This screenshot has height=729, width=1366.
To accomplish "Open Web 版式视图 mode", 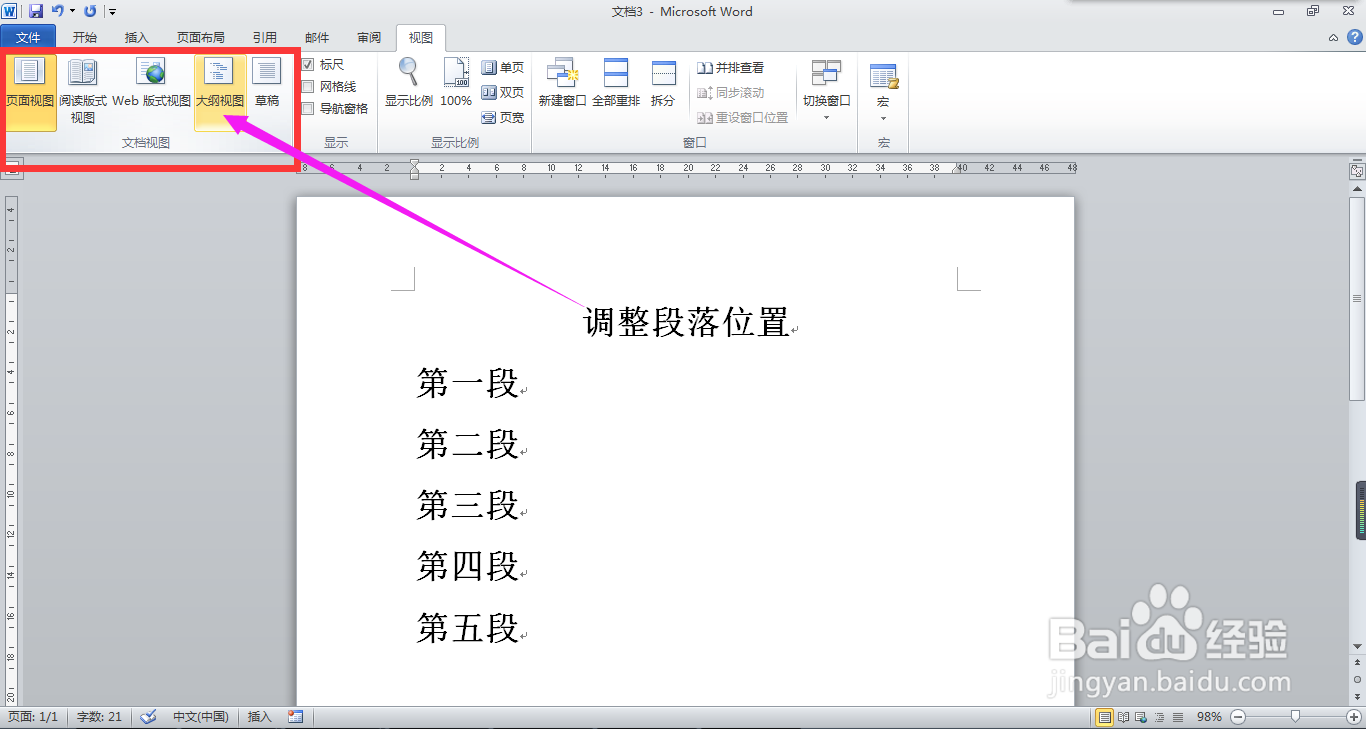I will coord(151,85).
